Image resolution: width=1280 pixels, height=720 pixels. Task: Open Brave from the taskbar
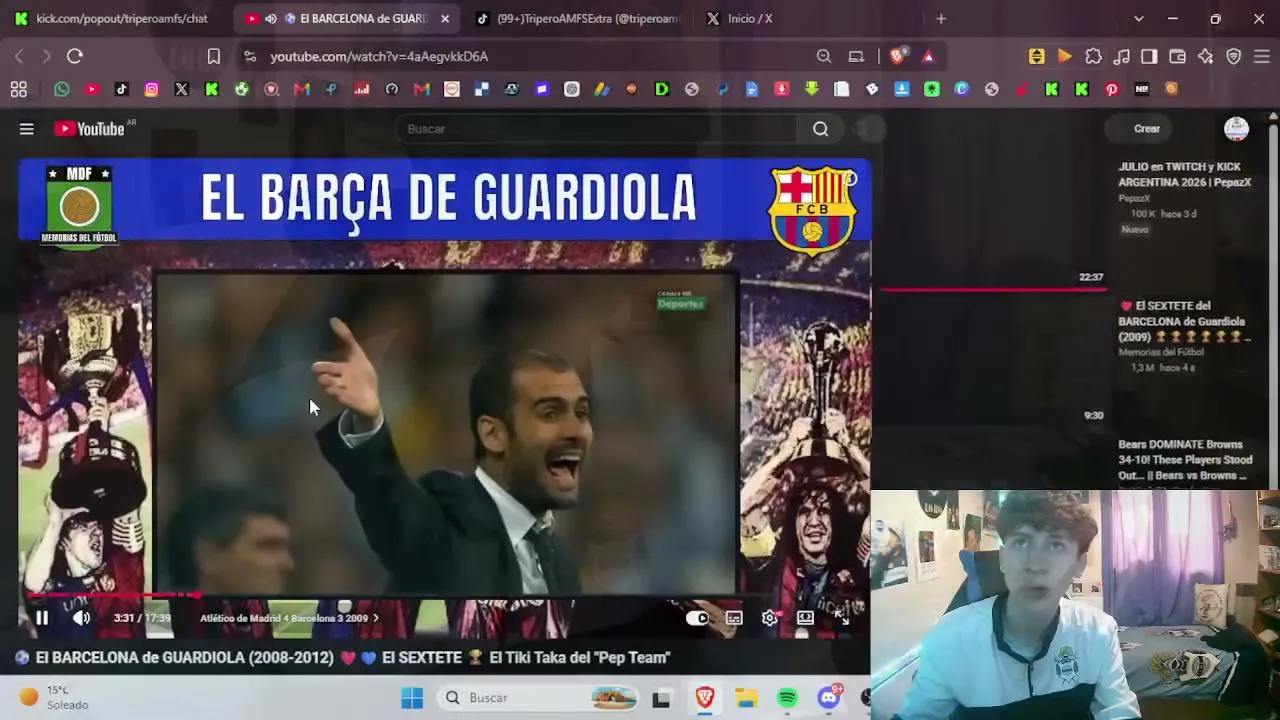pos(705,698)
